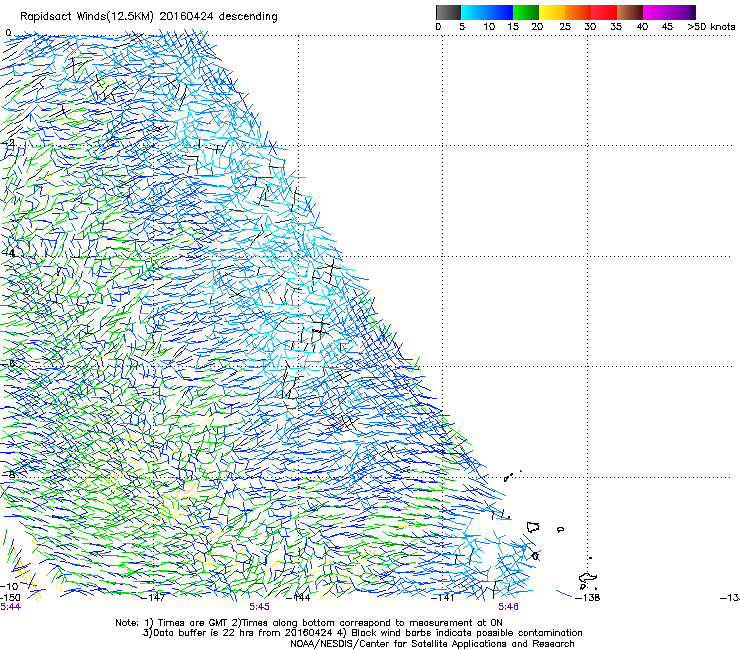Click the '-8' latitude axis label
Screen dimensions: 740x650
(9, 474)
